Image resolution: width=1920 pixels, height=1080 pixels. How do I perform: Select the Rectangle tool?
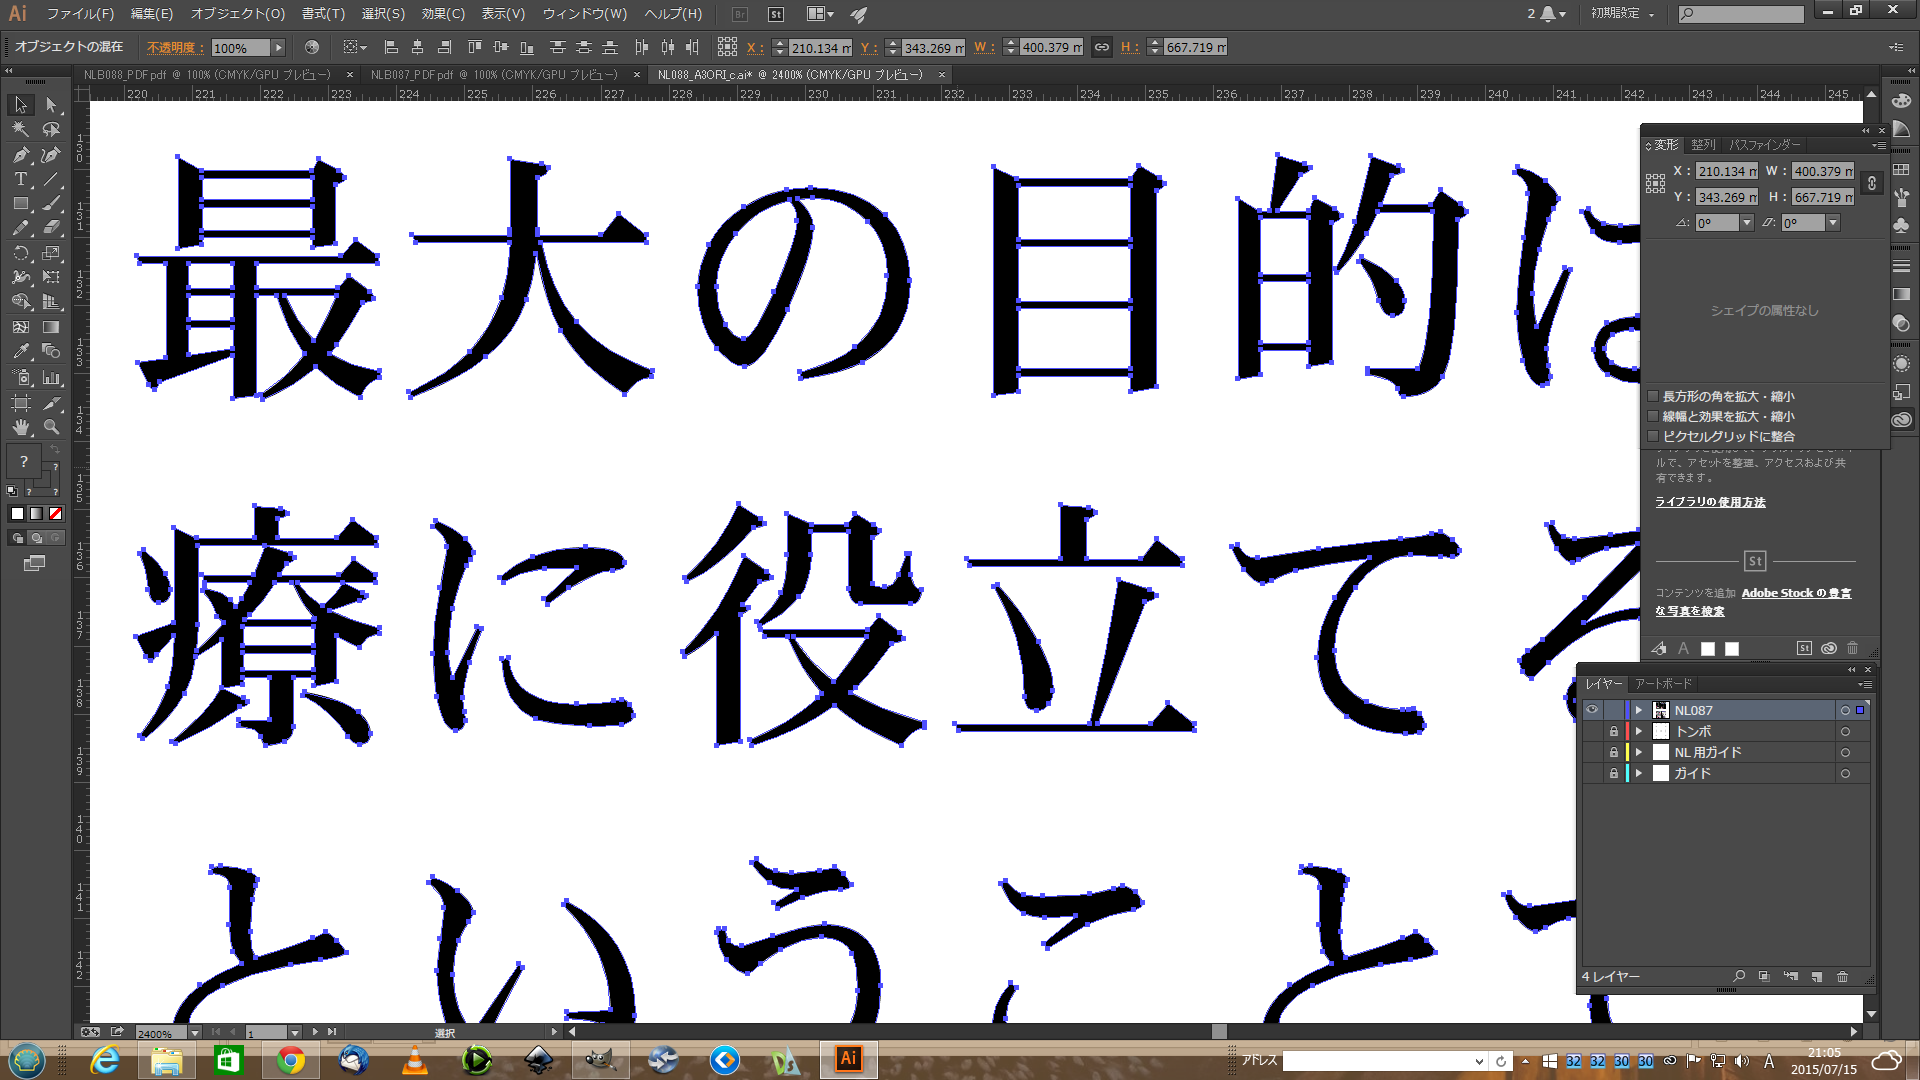20,204
